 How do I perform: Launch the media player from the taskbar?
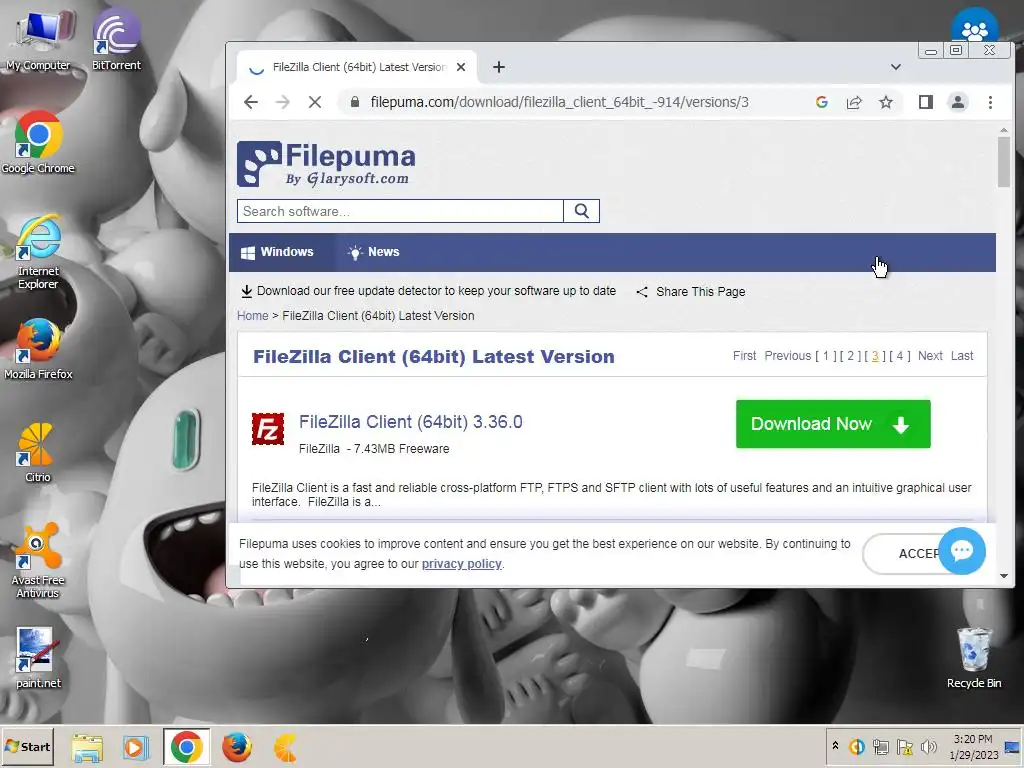[136, 748]
